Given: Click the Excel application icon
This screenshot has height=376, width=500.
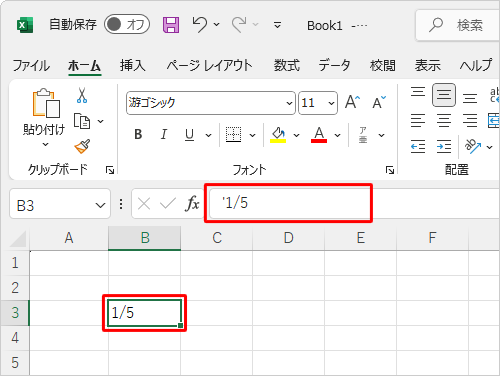Looking at the screenshot, I should pyautogui.click(x=25, y=25).
